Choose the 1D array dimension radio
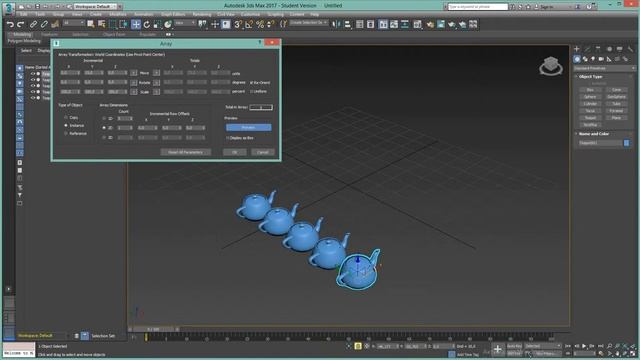640x360 pixels. (x=104, y=118)
